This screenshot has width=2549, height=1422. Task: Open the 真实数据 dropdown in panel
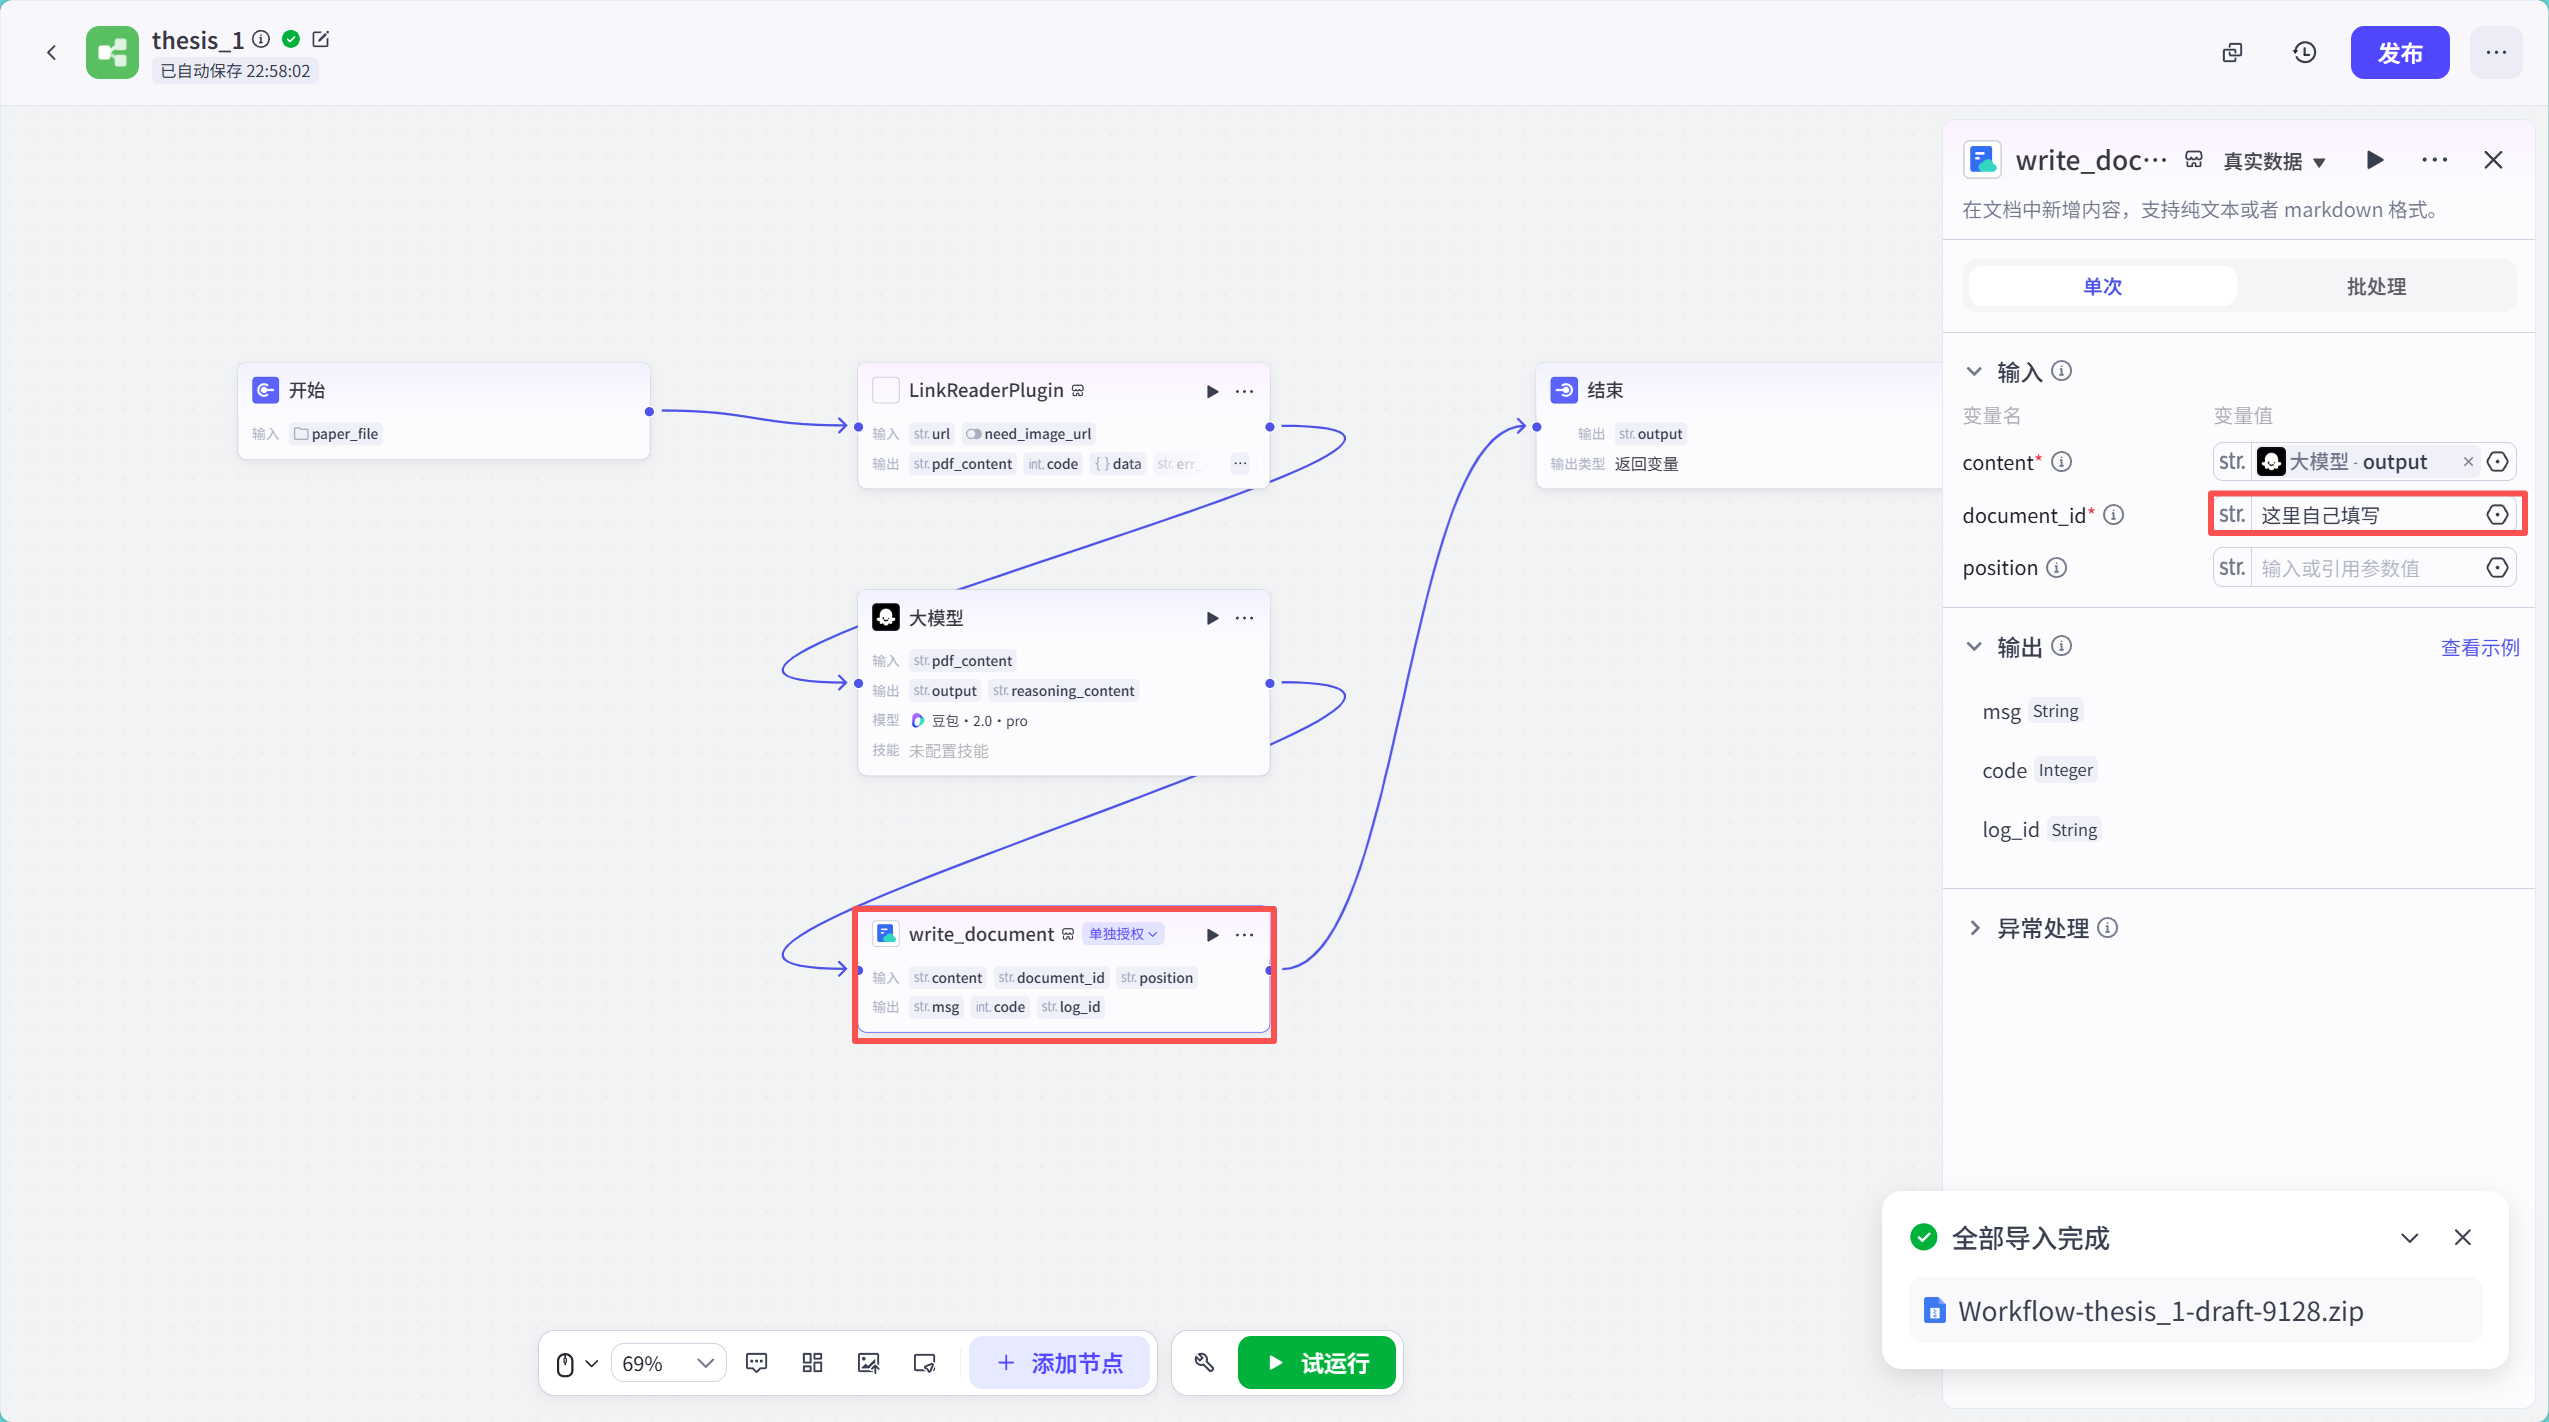tap(2275, 161)
